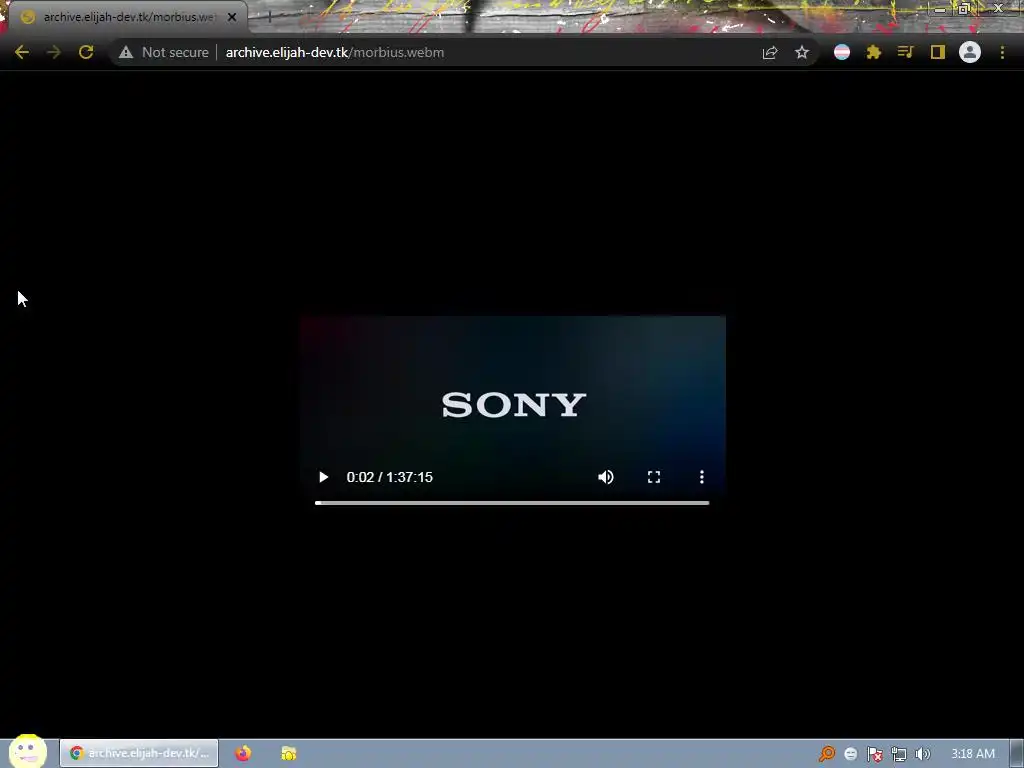1024x768 pixels.
Task: Restore down the Chrome window
Action: 964,8
